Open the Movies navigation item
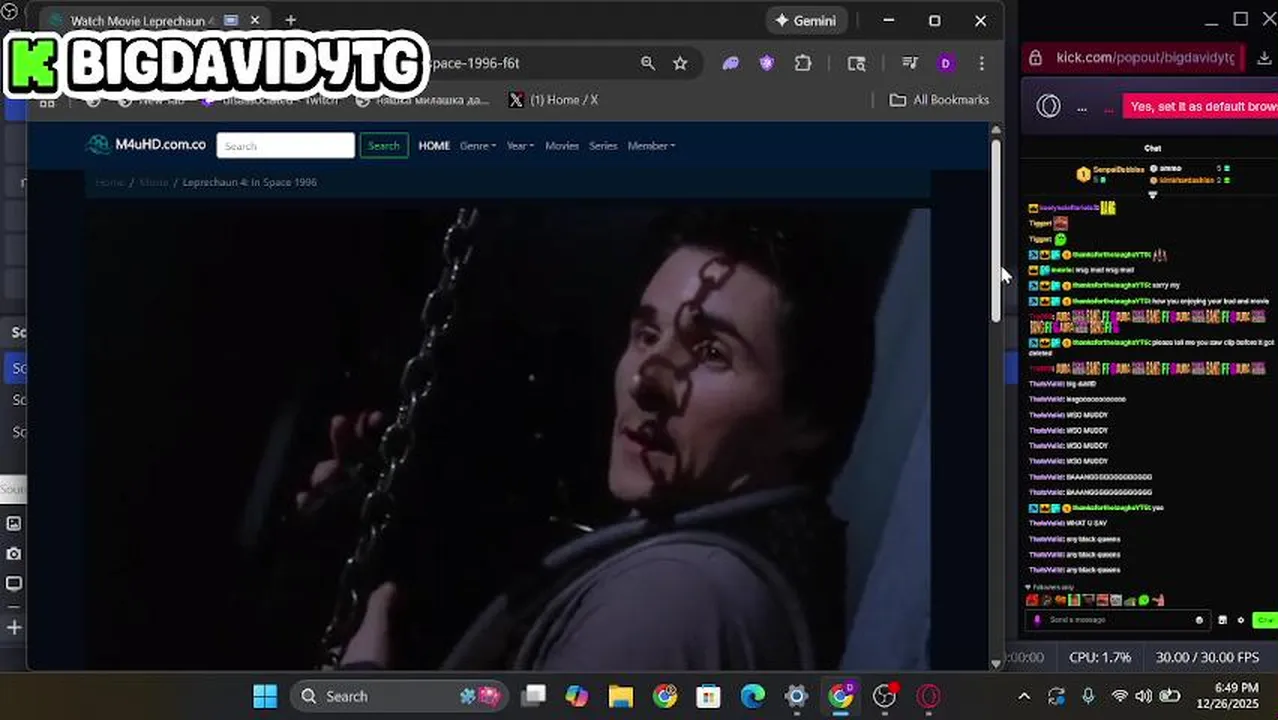The height and width of the screenshot is (720, 1278). pos(562,146)
